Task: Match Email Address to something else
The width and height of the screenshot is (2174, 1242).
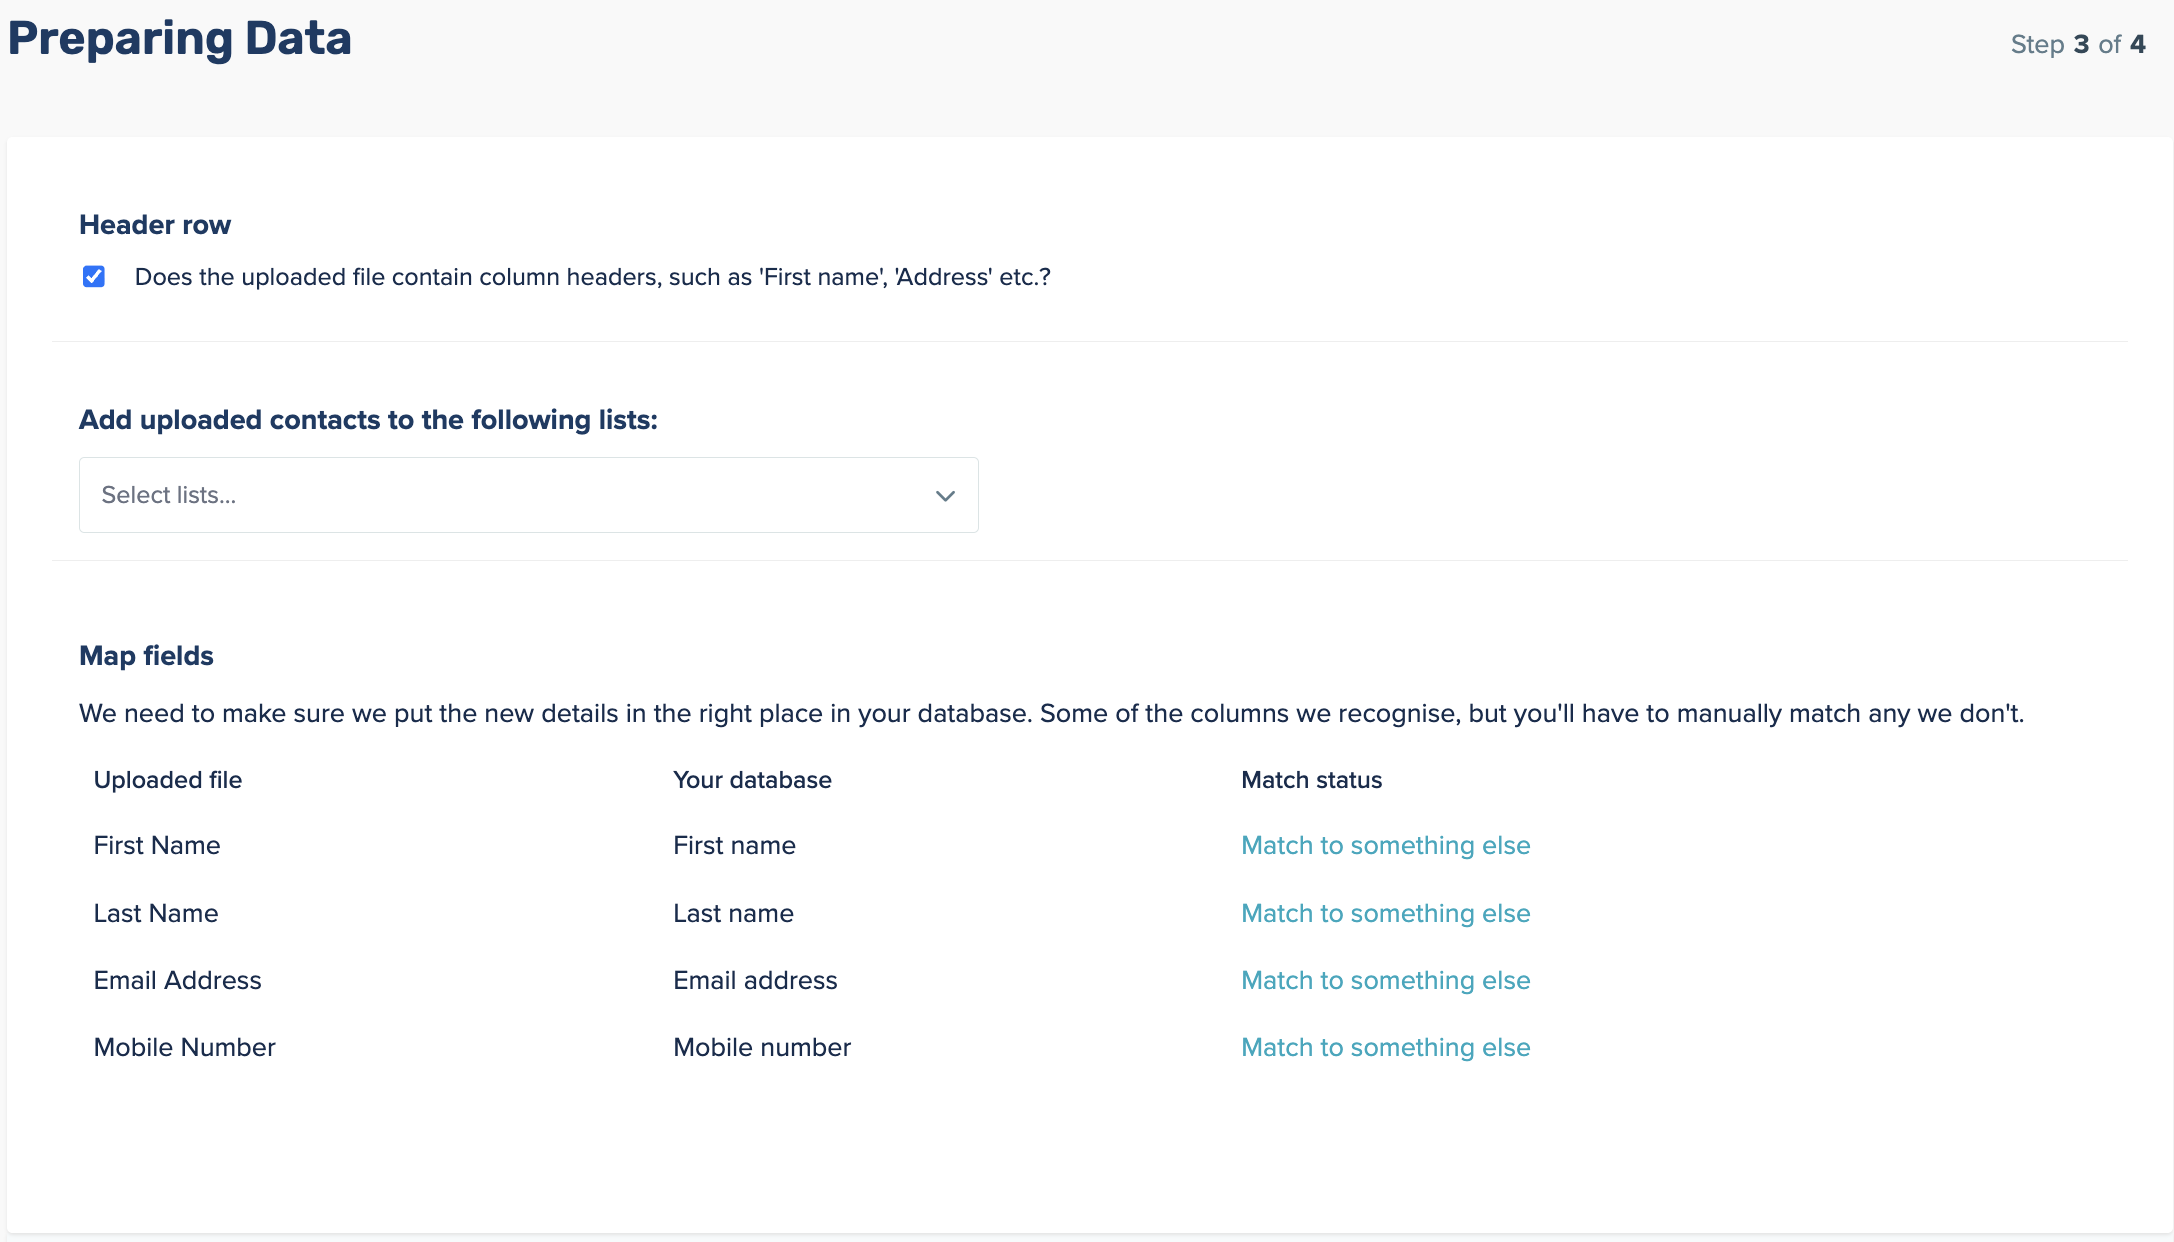Action: click(x=1385, y=981)
